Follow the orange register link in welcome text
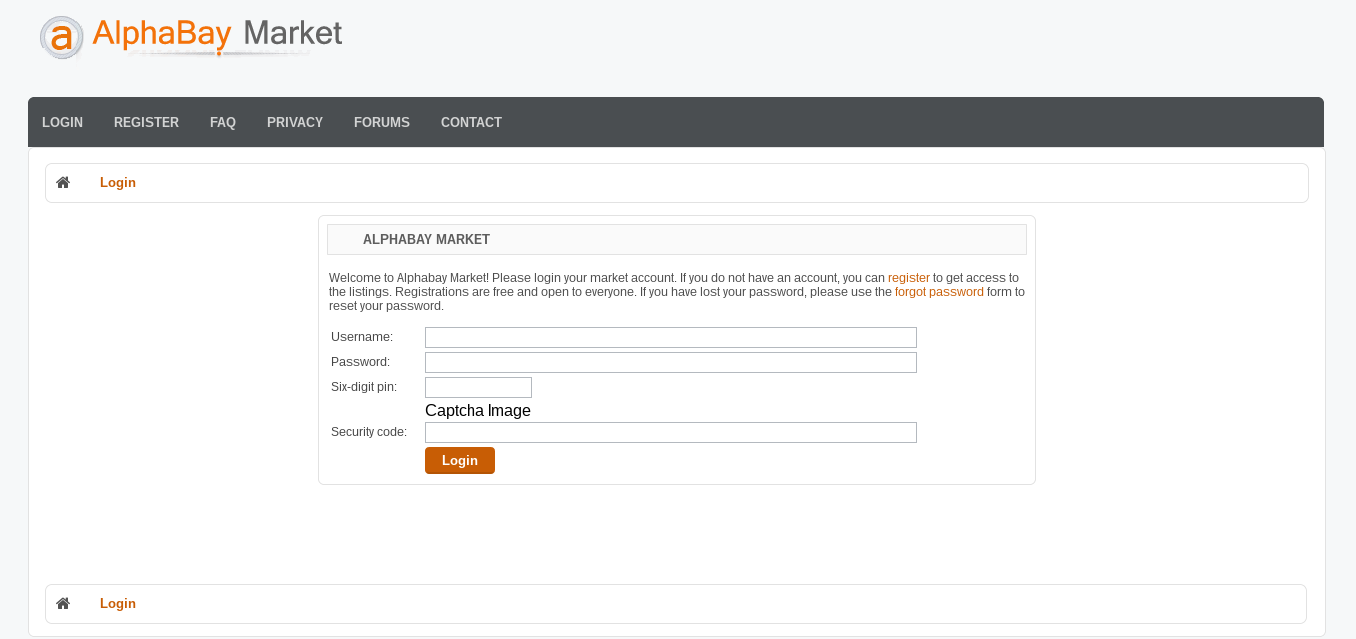Viewport: 1356px width, 639px height. 908,278
